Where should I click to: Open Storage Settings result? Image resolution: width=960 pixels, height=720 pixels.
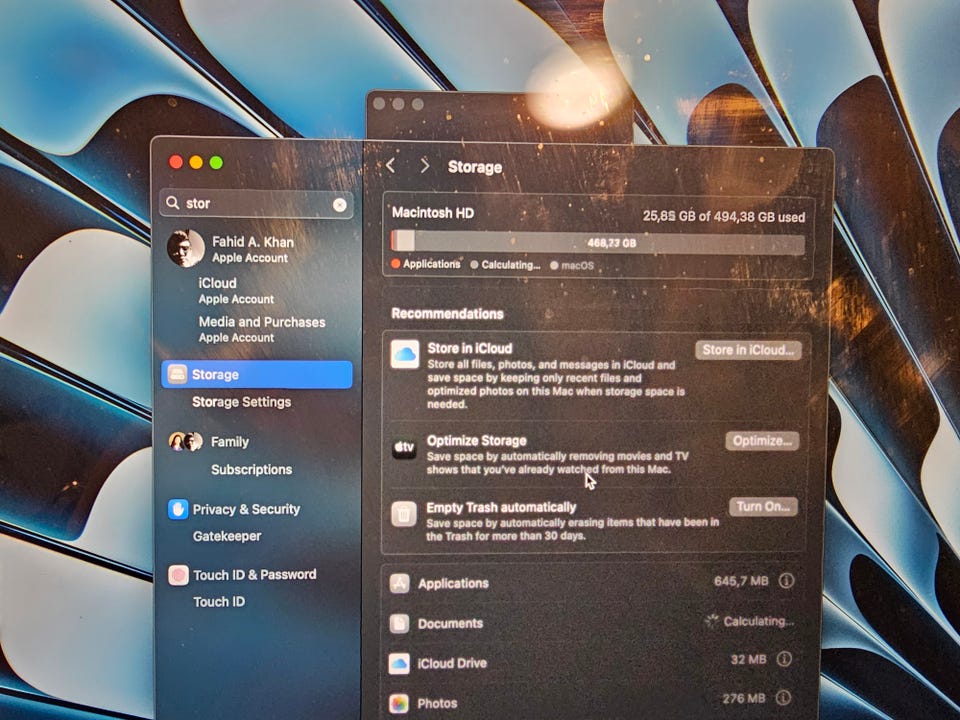(x=242, y=402)
